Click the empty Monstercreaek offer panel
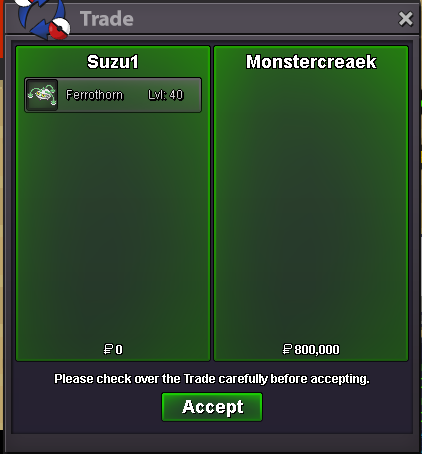The image size is (422, 454). pos(311,207)
